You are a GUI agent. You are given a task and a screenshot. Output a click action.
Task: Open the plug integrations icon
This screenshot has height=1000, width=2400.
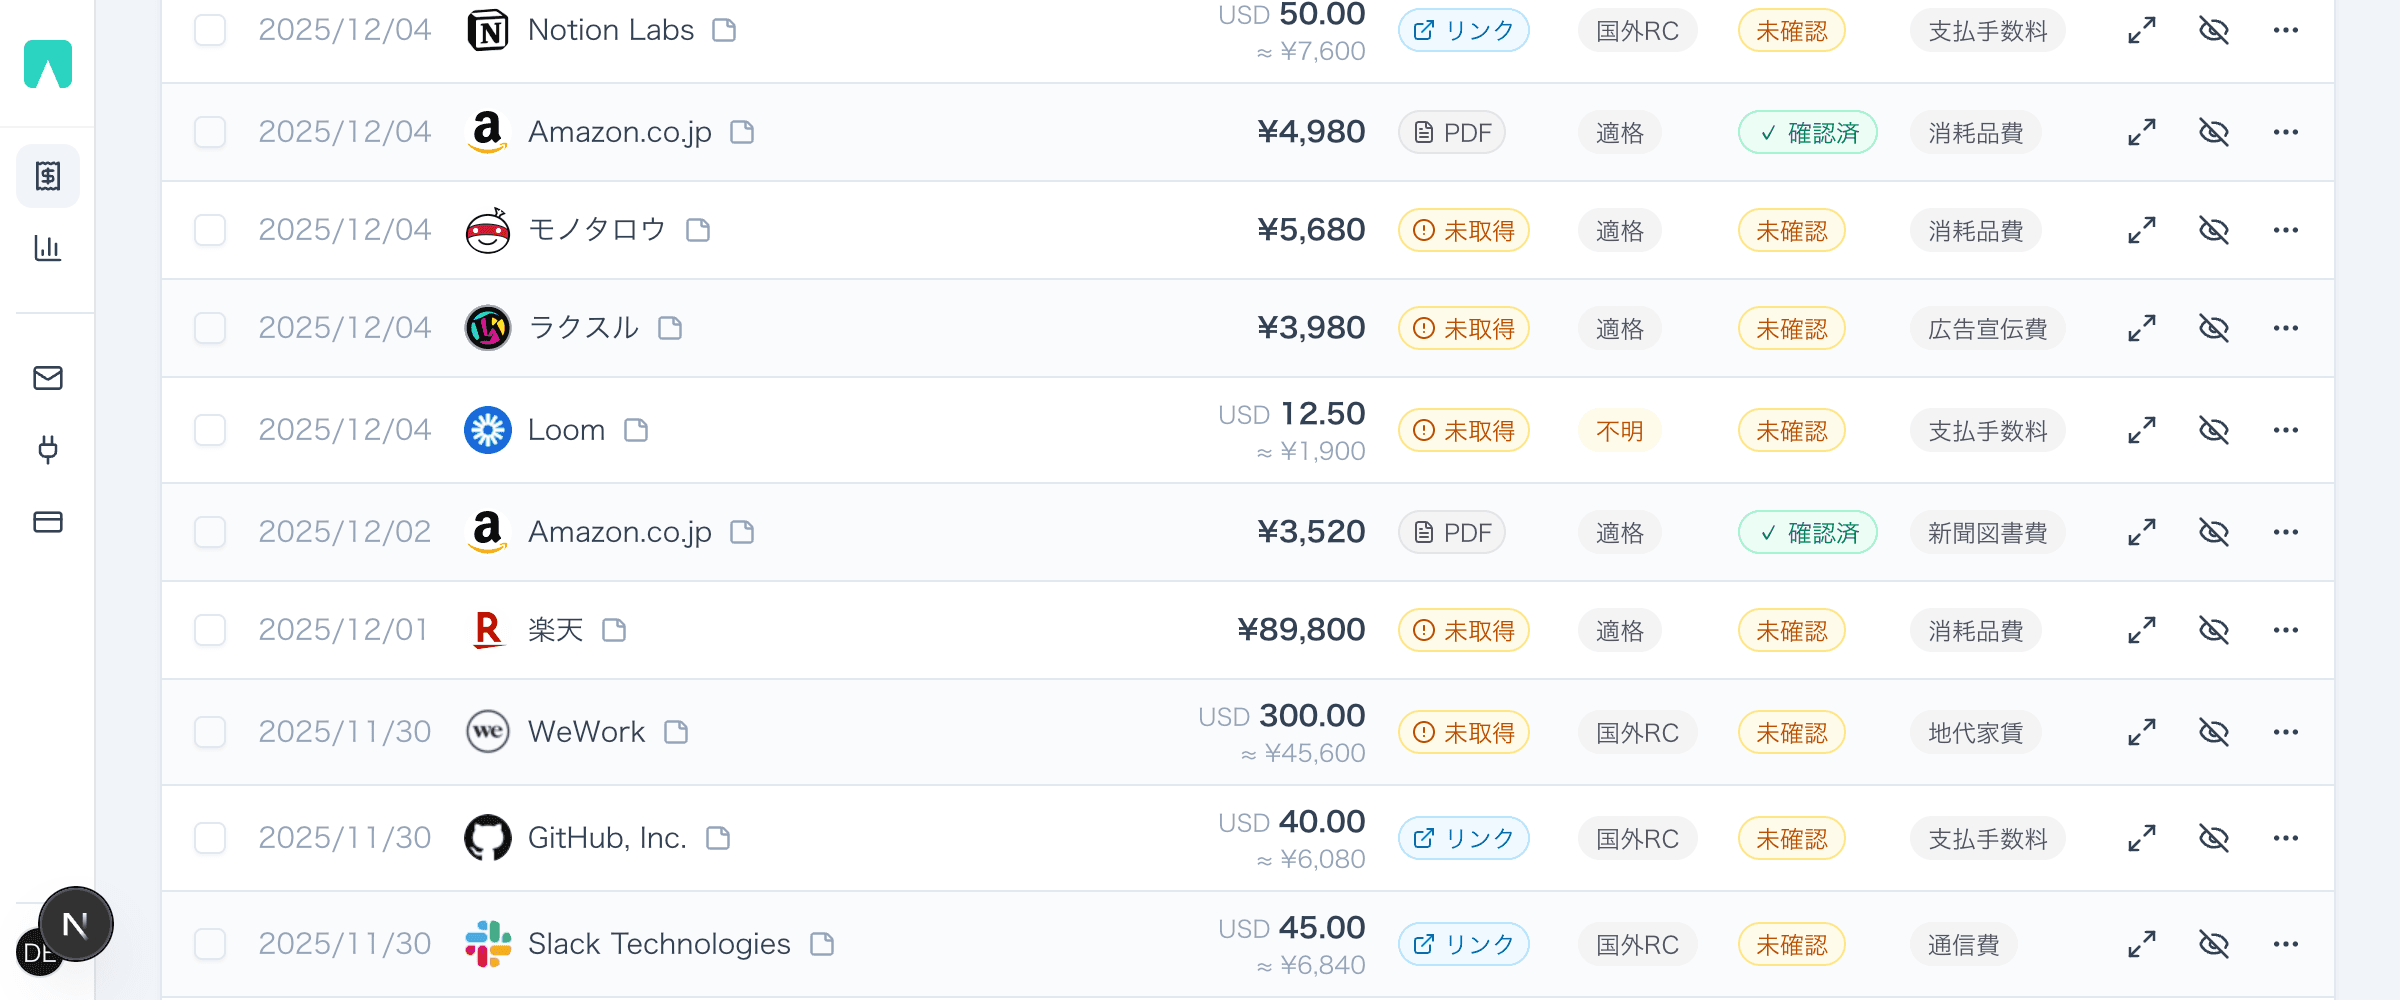pos(48,450)
